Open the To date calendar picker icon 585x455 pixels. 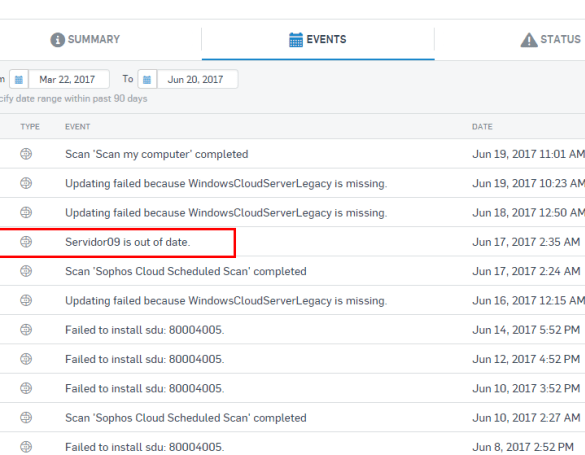tap(147, 79)
